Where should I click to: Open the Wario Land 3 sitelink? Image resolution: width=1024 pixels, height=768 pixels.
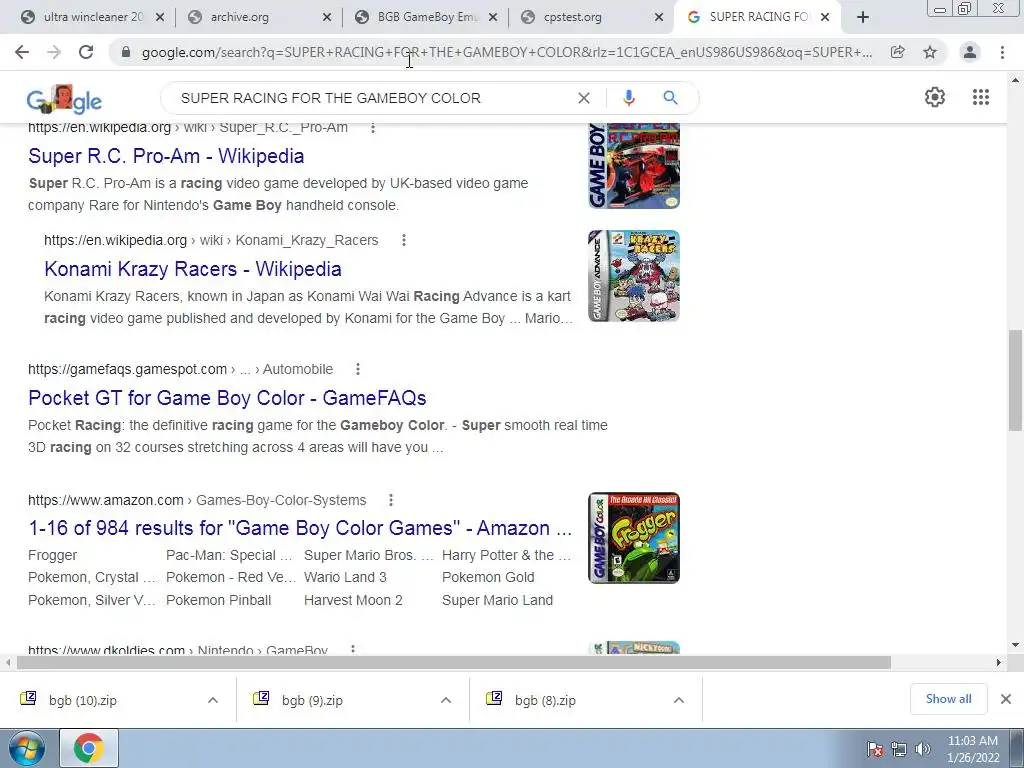coord(345,577)
